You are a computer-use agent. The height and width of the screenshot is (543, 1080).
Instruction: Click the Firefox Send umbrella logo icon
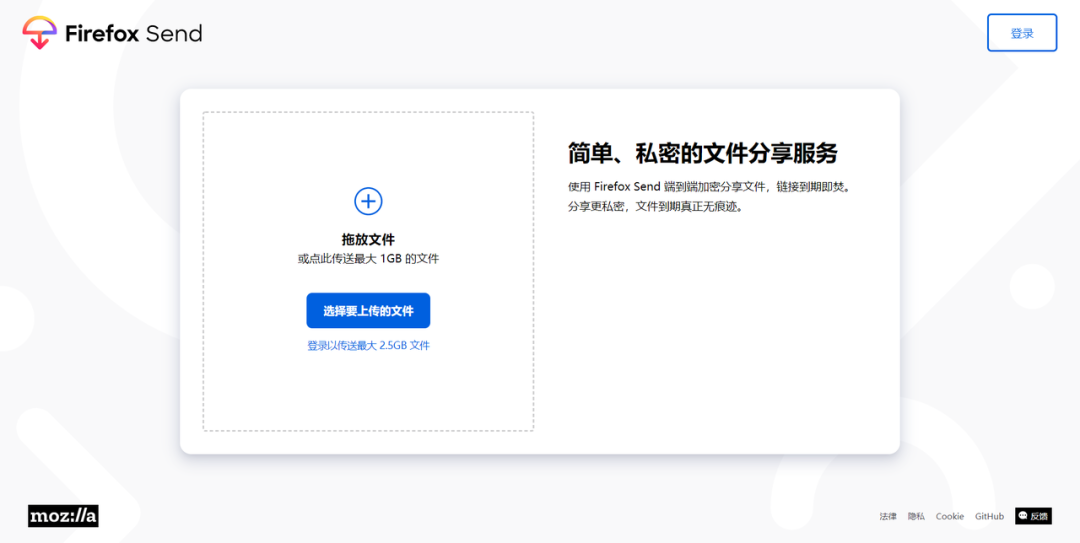pyautogui.click(x=39, y=32)
